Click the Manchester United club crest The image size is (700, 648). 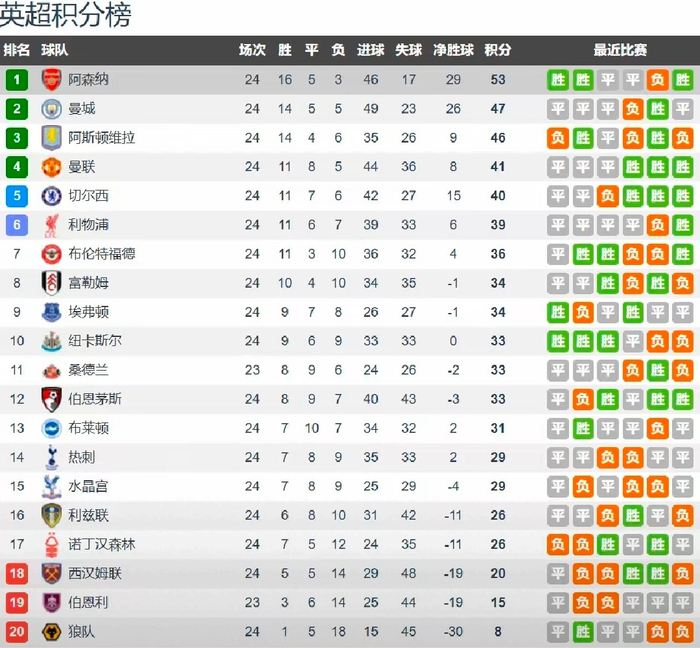(51, 167)
